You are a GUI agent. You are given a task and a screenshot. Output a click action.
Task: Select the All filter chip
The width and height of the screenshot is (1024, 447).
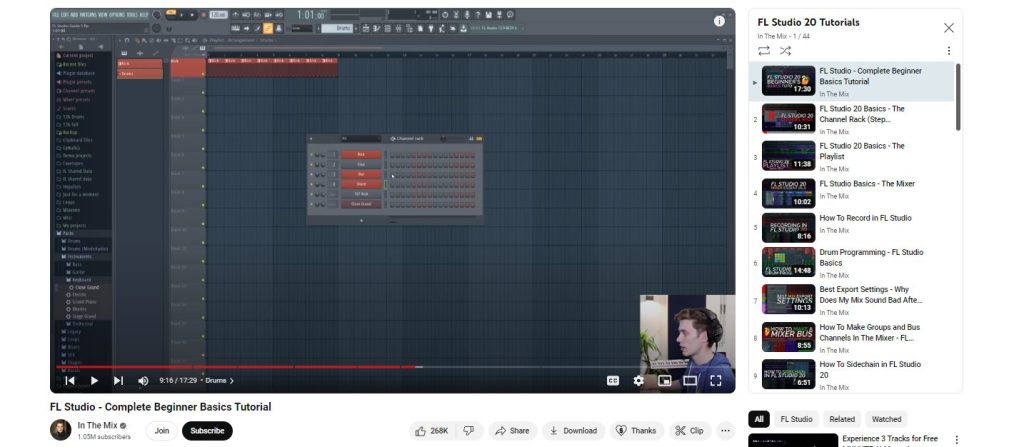click(x=759, y=419)
